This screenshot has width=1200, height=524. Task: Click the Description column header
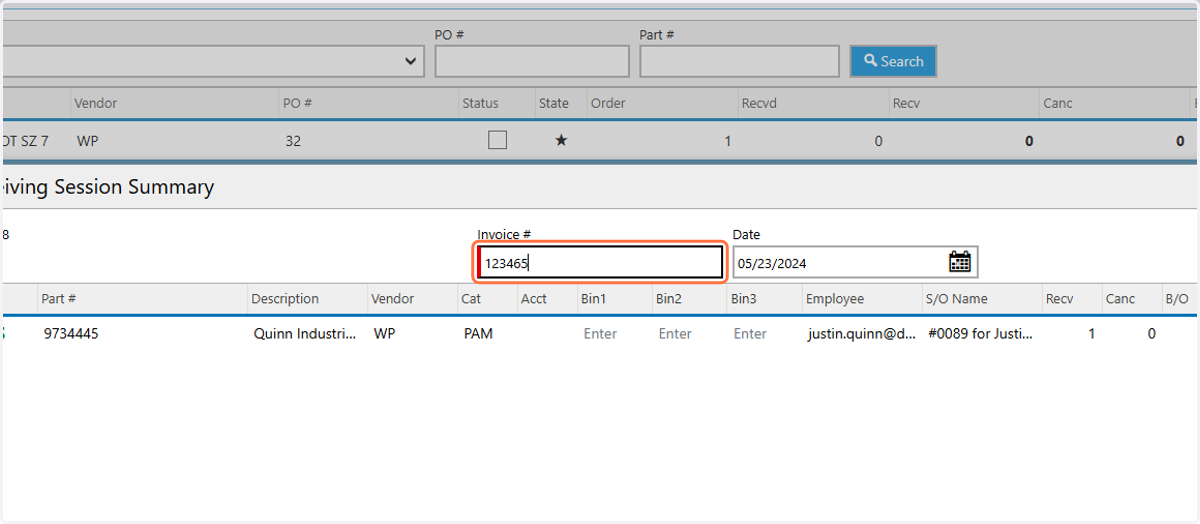click(285, 298)
